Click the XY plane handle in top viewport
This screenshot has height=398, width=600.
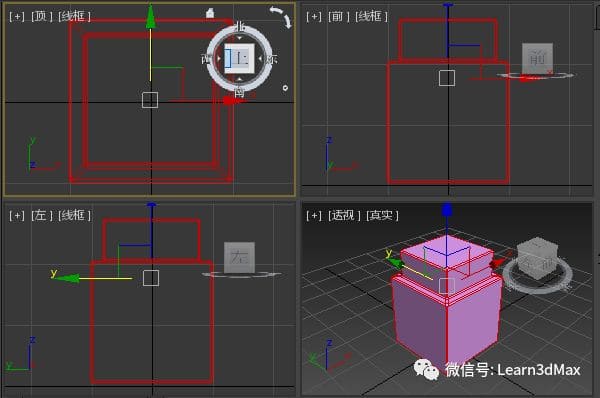coord(168,84)
